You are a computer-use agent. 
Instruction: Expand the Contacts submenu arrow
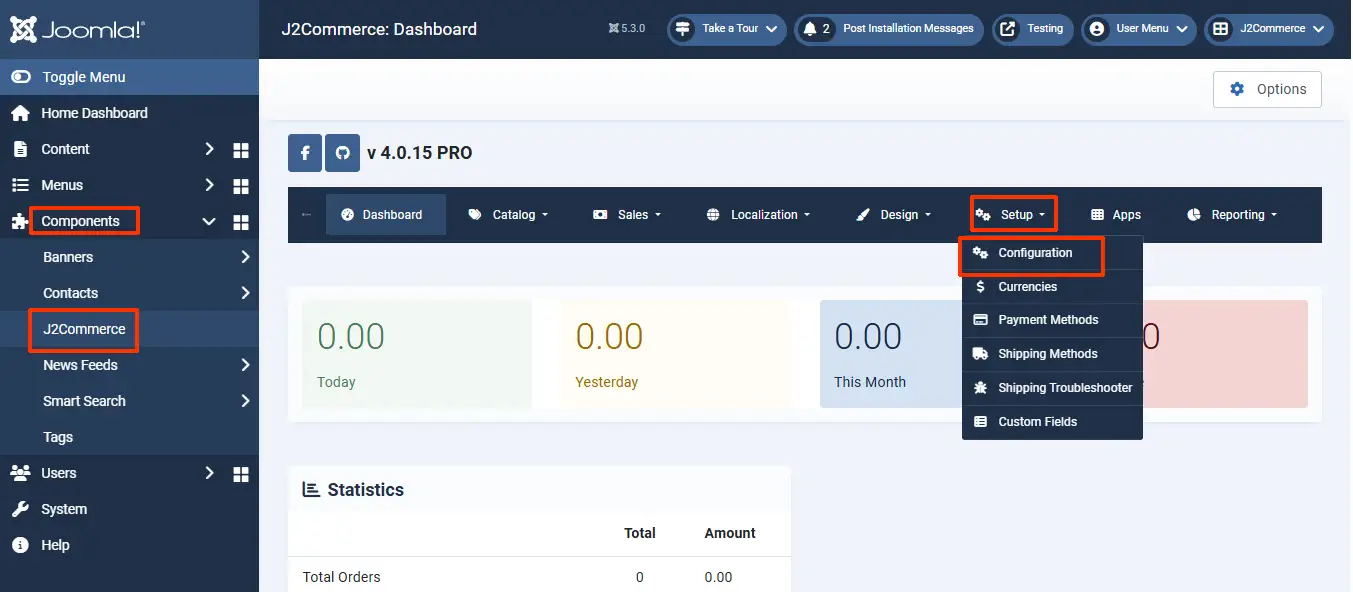pos(245,293)
